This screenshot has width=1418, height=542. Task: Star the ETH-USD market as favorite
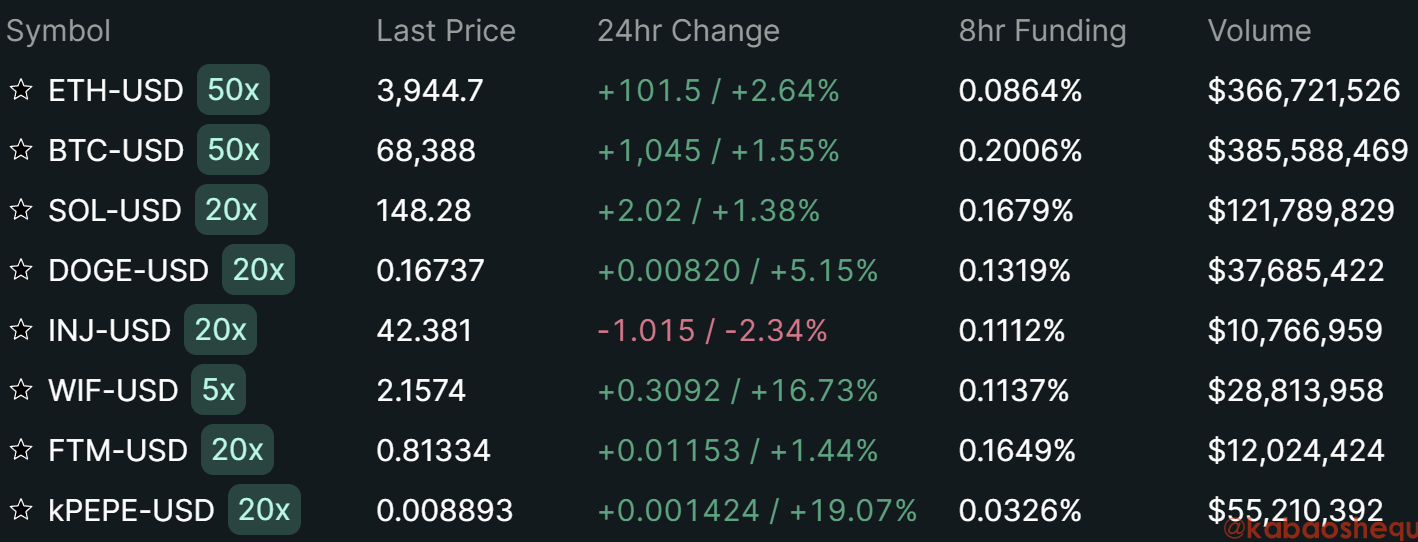20,91
